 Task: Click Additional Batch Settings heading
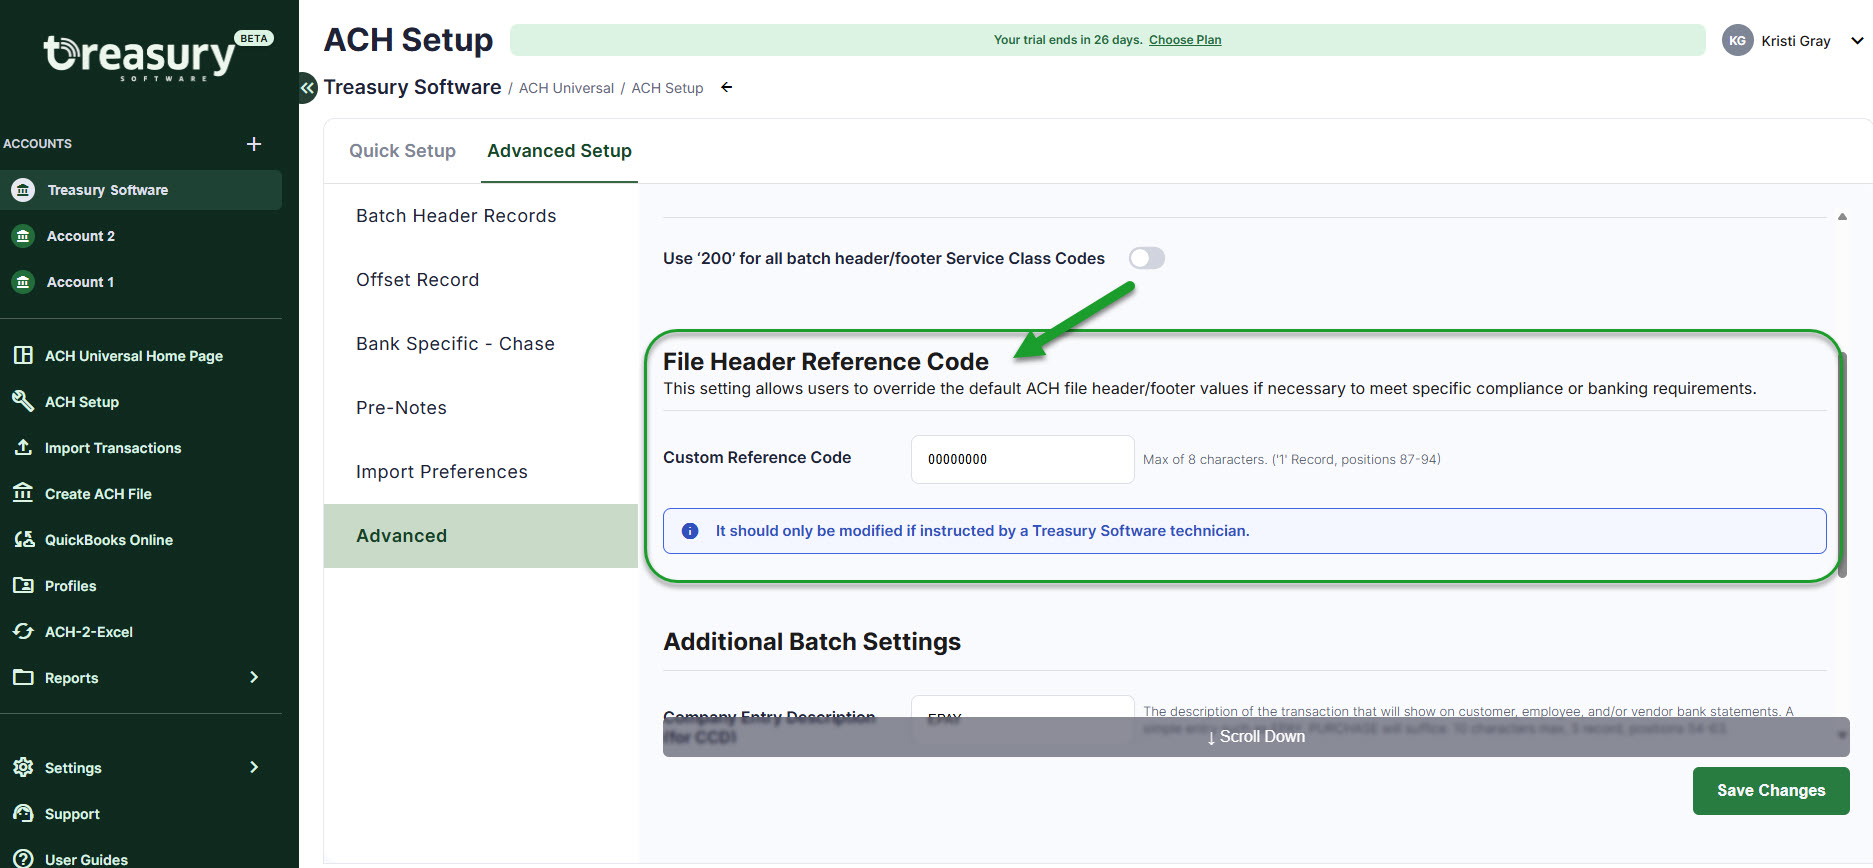click(812, 641)
